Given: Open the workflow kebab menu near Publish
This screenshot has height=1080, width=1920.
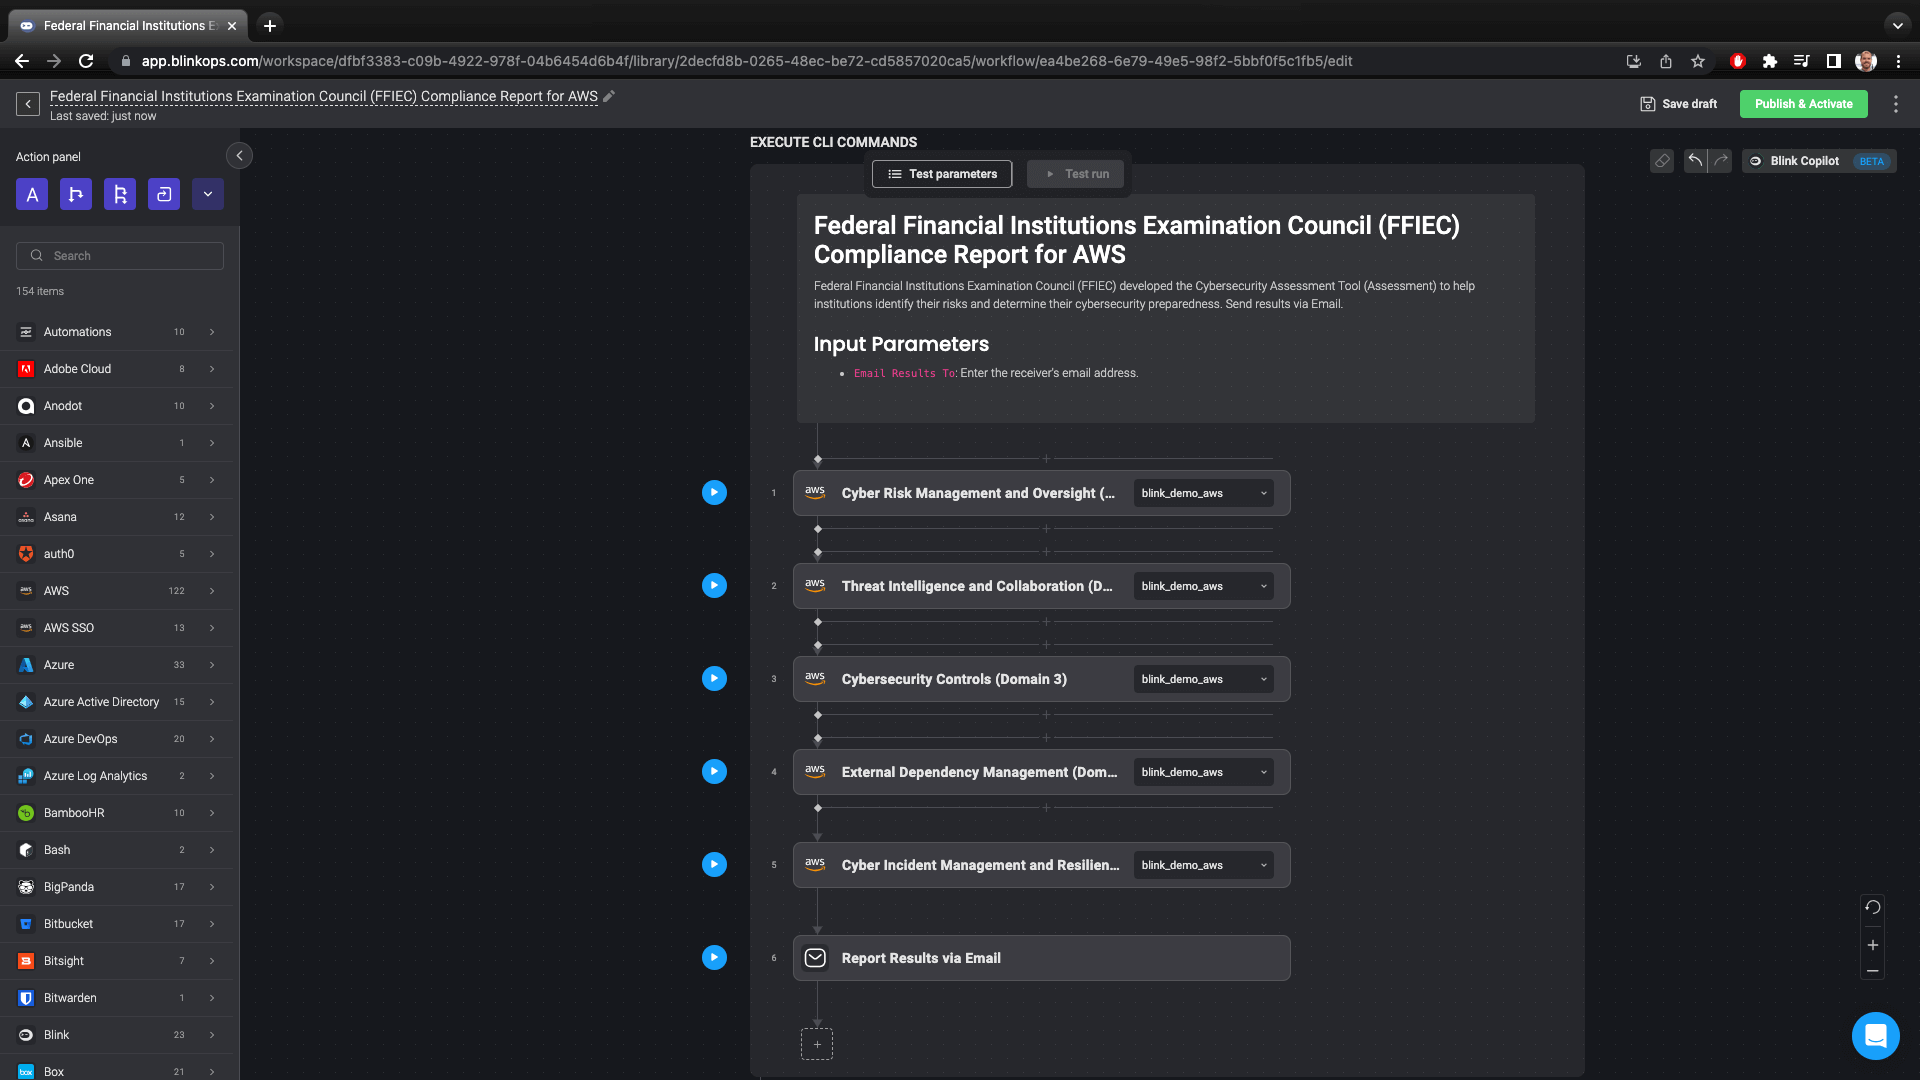Looking at the screenshot, I should coord(1895,103).
